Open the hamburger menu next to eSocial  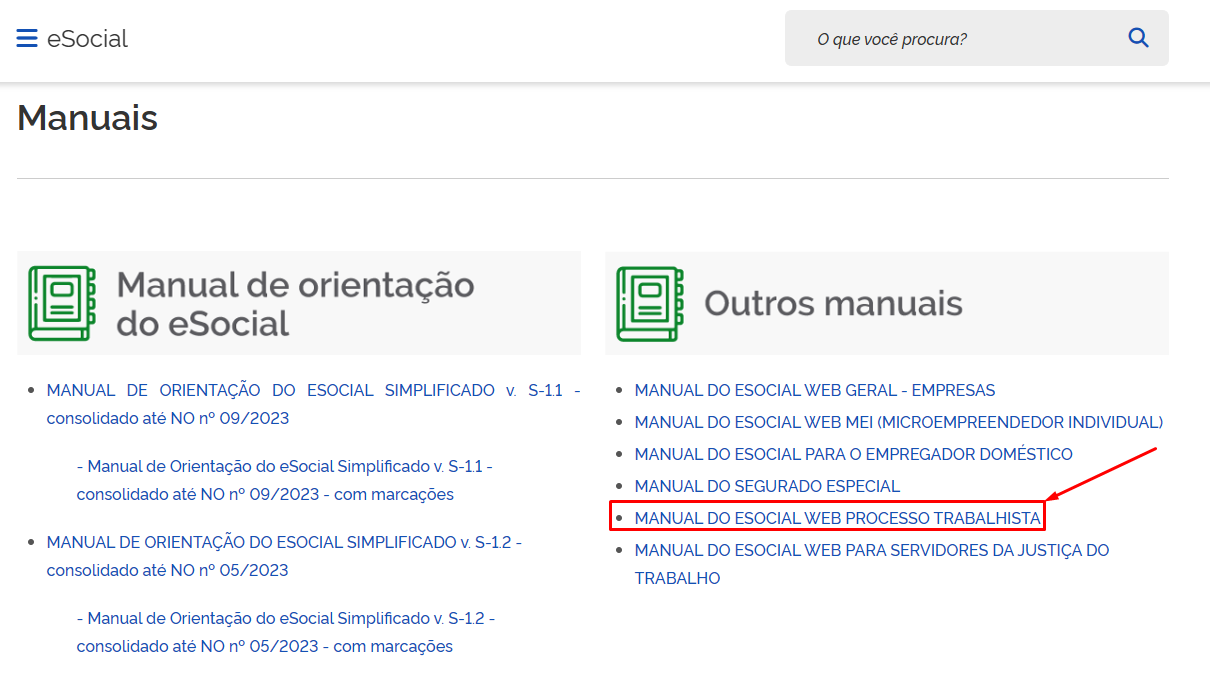click(27, 39)
